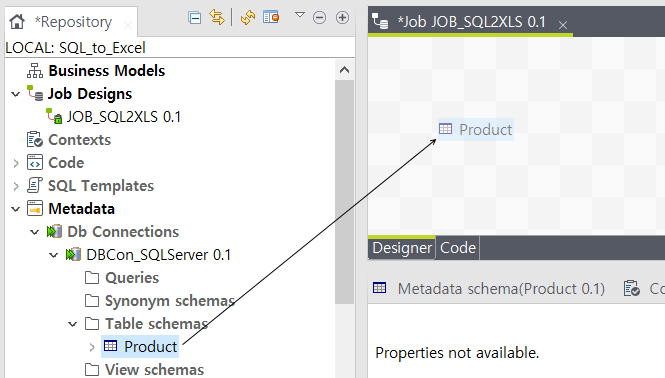Switch to the Code tab
The width and height of the screenshot is (665, 378).
[x=458, y=248]
